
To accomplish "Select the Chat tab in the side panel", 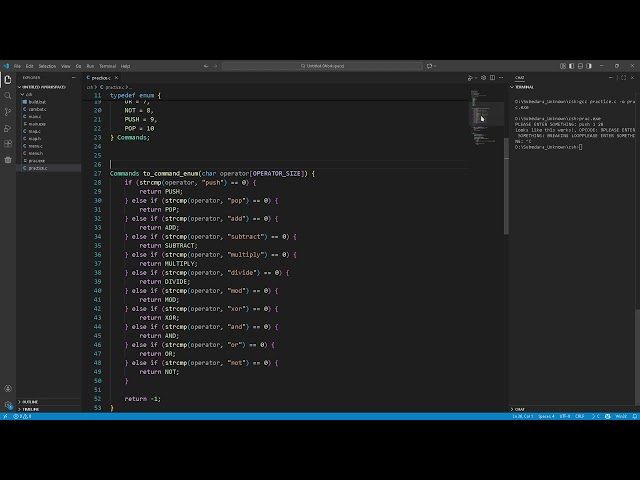I will 520,78.
